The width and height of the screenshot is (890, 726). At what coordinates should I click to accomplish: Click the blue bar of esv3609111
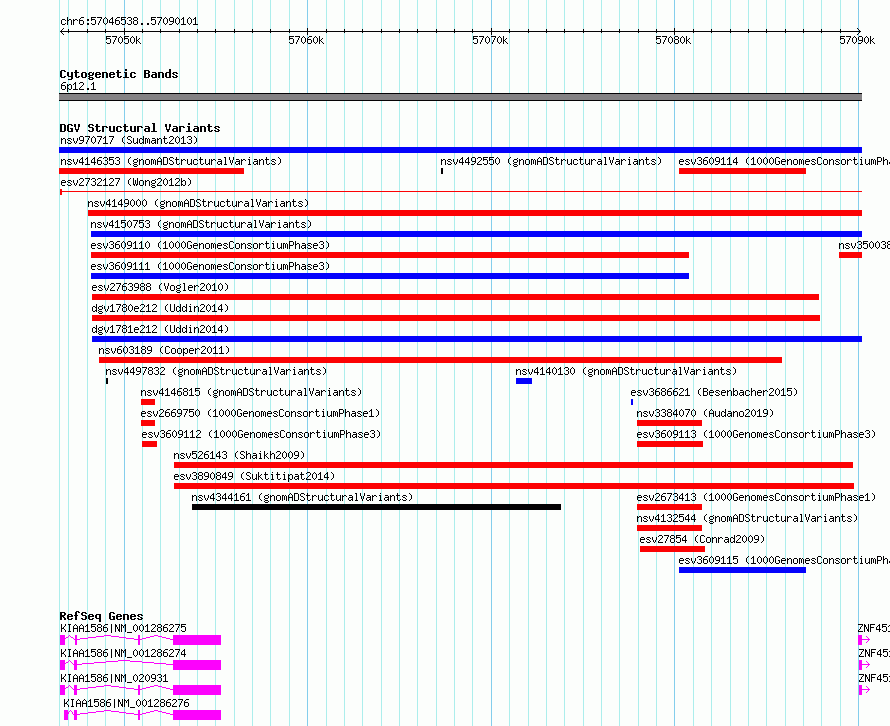pos(390,276)
